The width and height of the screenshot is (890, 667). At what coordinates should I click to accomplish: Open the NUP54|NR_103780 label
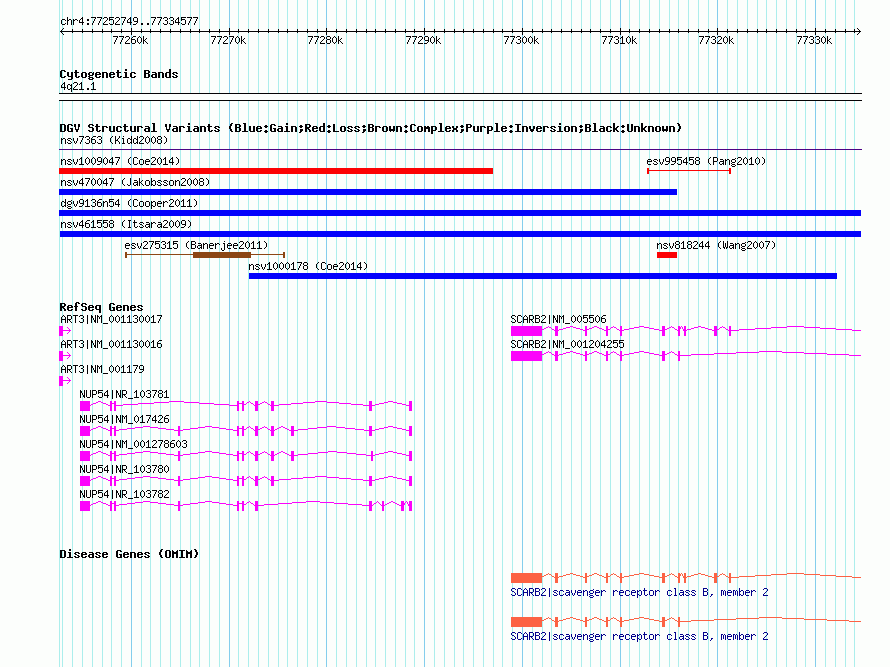124,469
